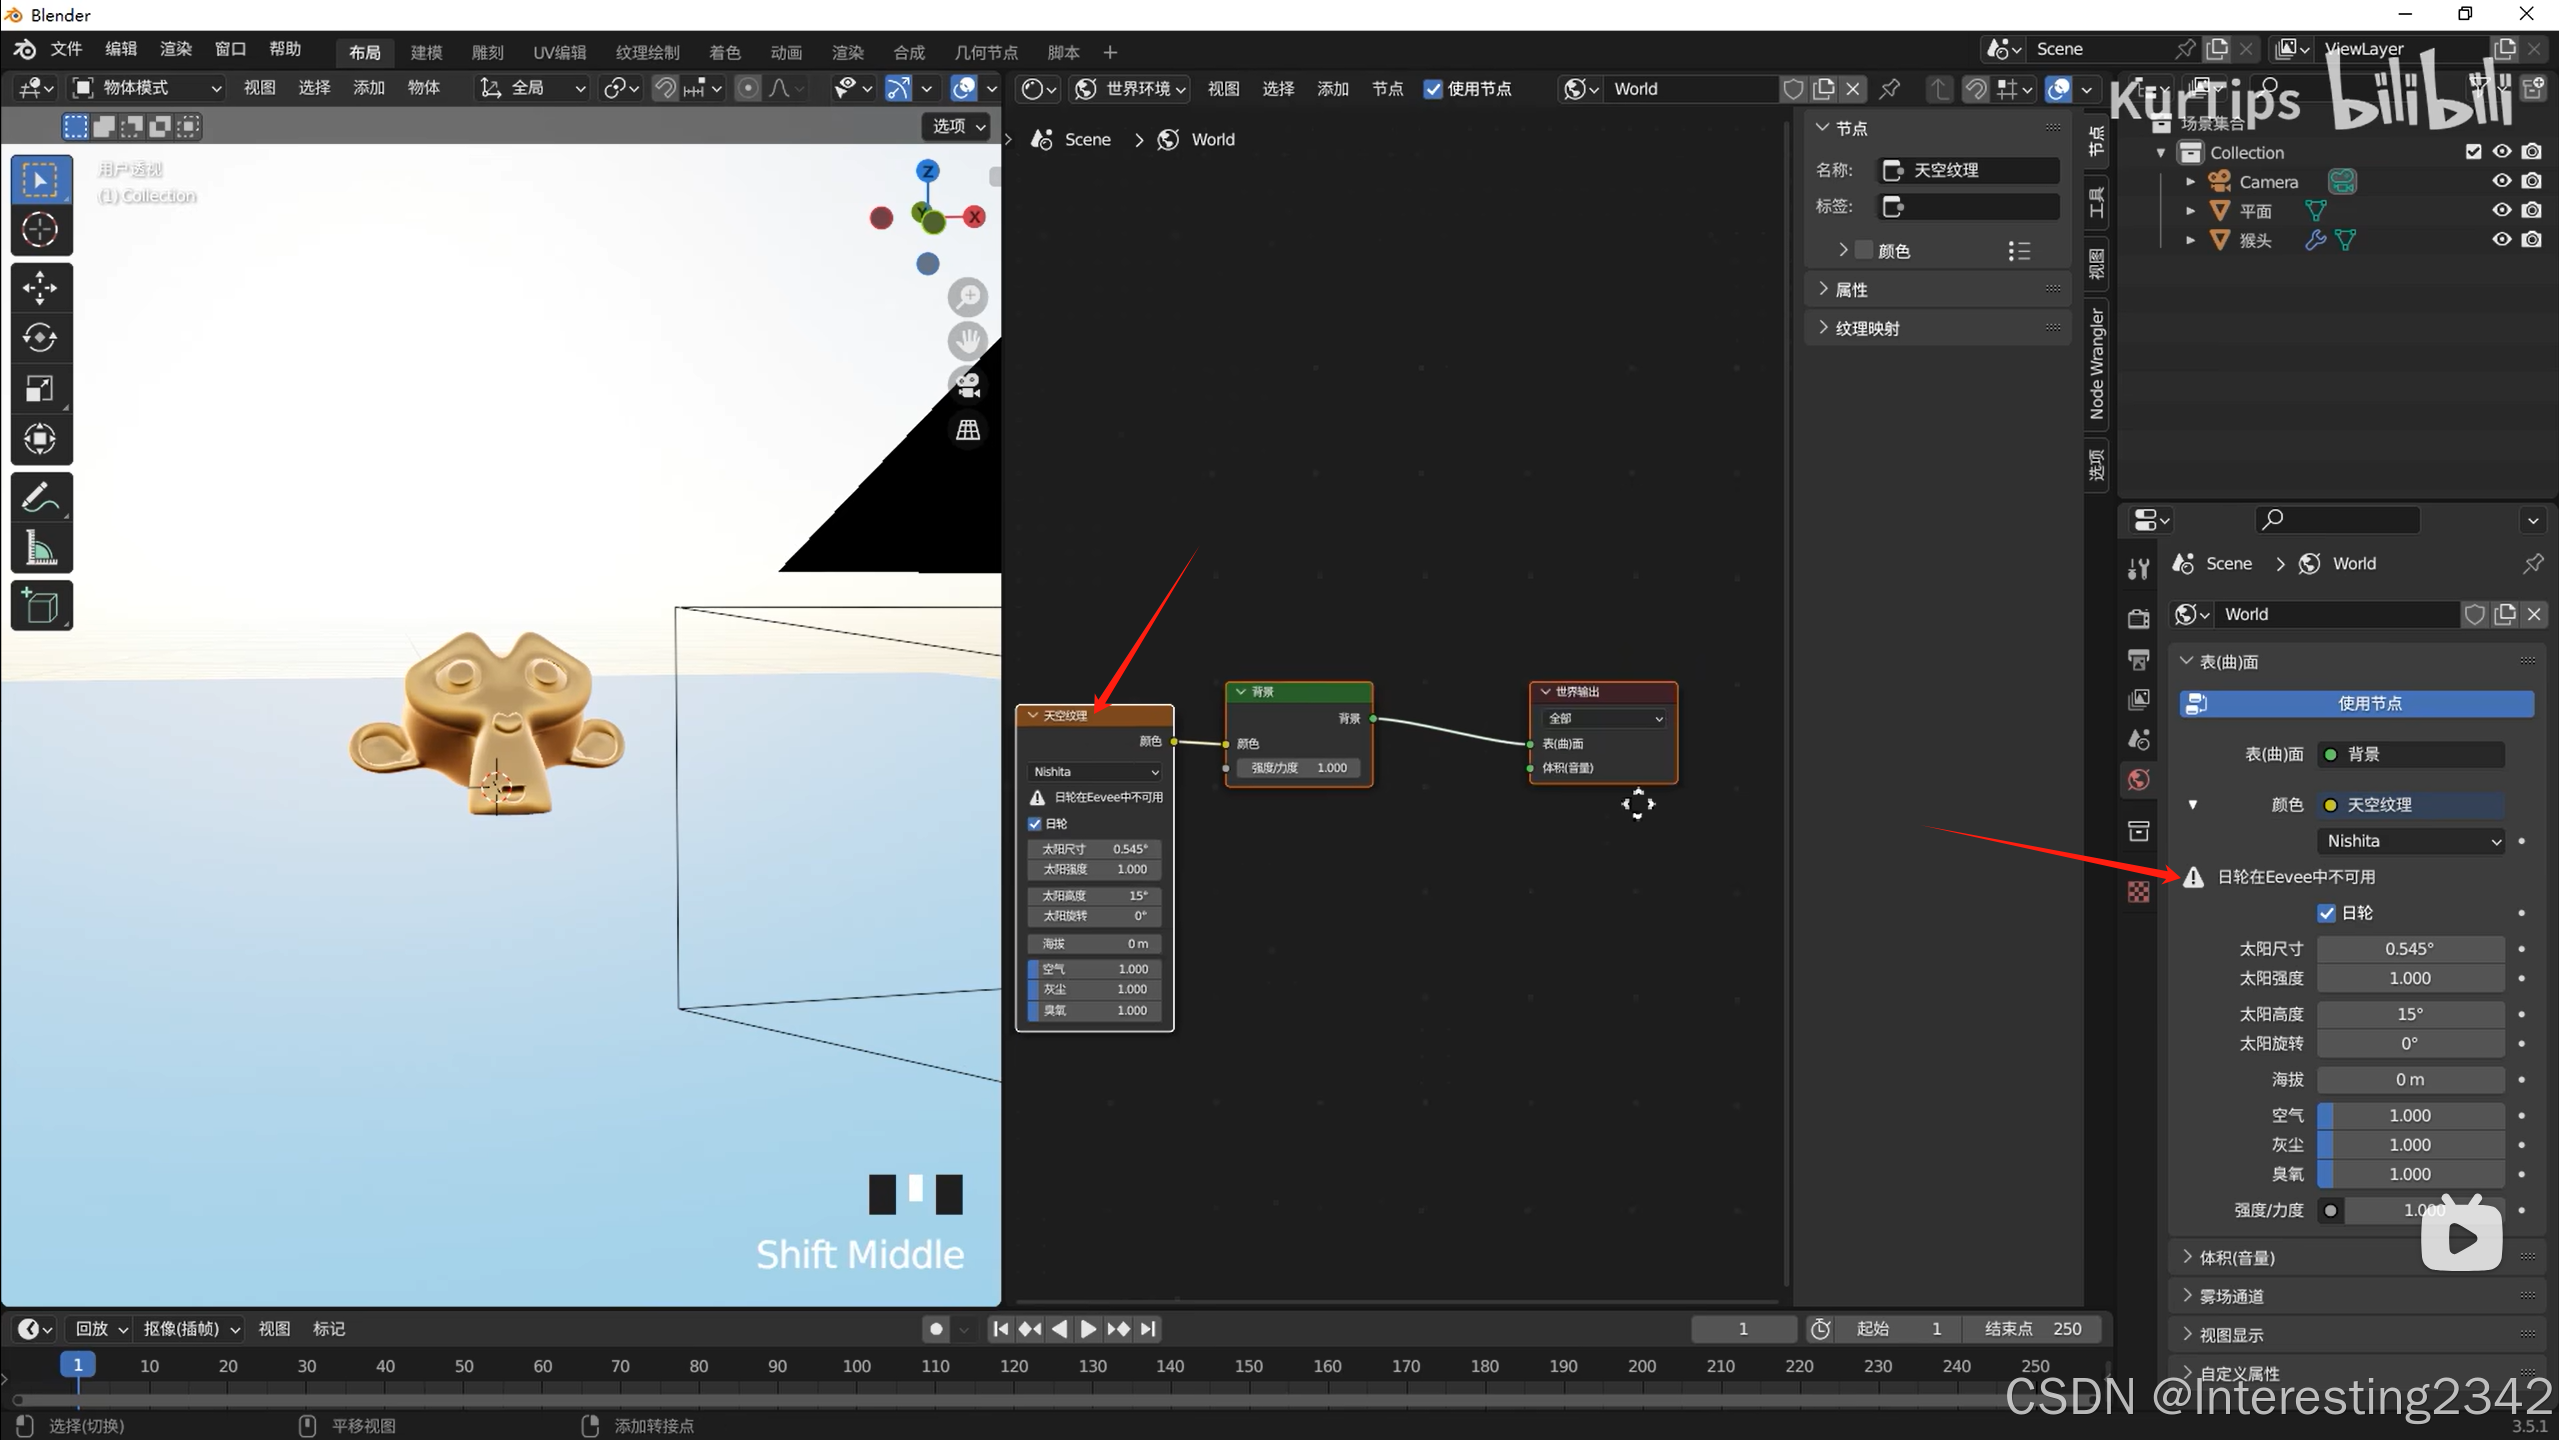
Task: Switch to the 建模 workspace tab
Action: click(x=426, y=52)
